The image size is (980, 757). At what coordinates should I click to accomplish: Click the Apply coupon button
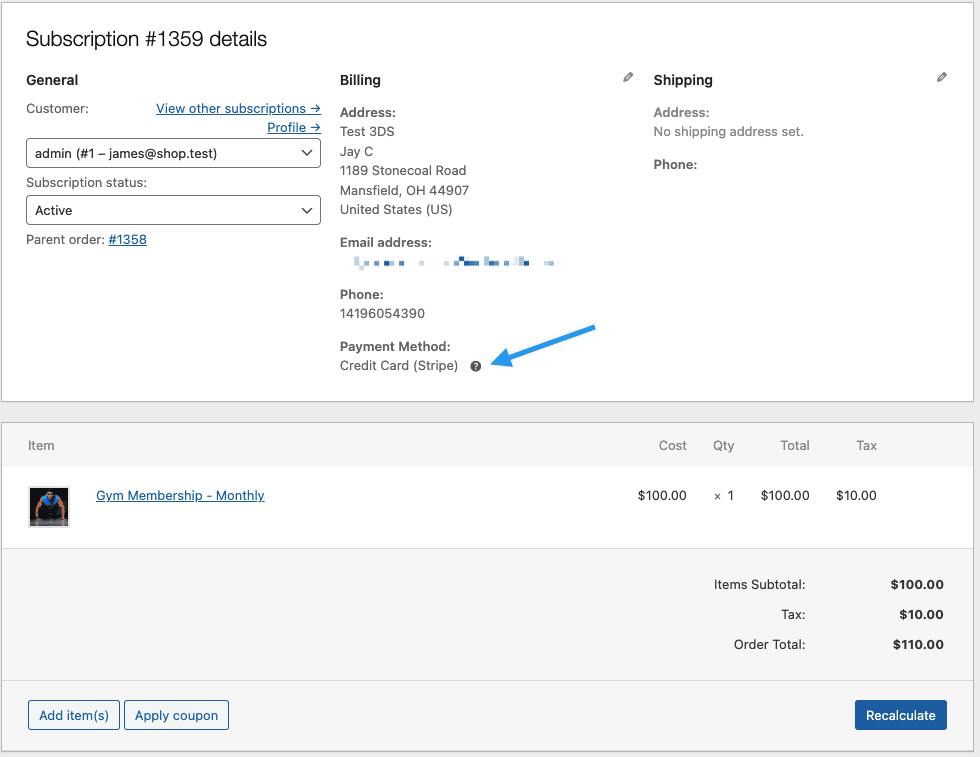point(176,715)
